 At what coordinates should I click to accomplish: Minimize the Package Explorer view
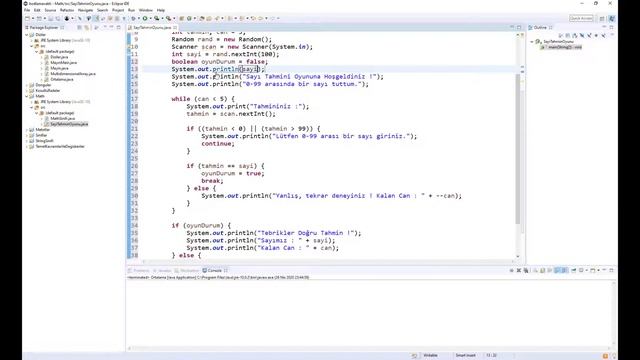[x=111, y=27]
